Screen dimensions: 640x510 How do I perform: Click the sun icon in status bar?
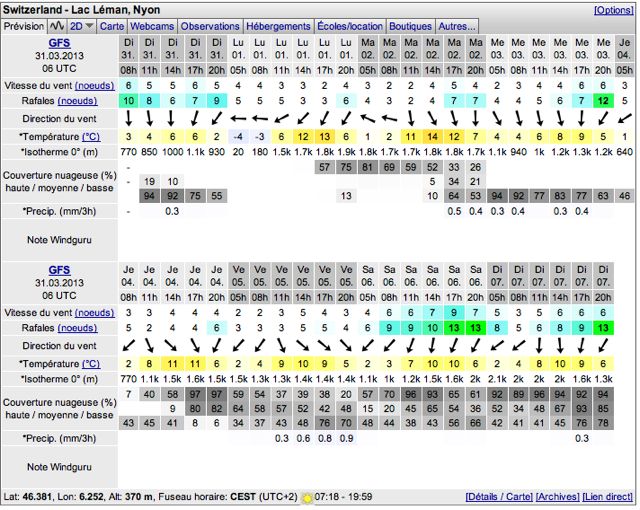click(307, 497)
